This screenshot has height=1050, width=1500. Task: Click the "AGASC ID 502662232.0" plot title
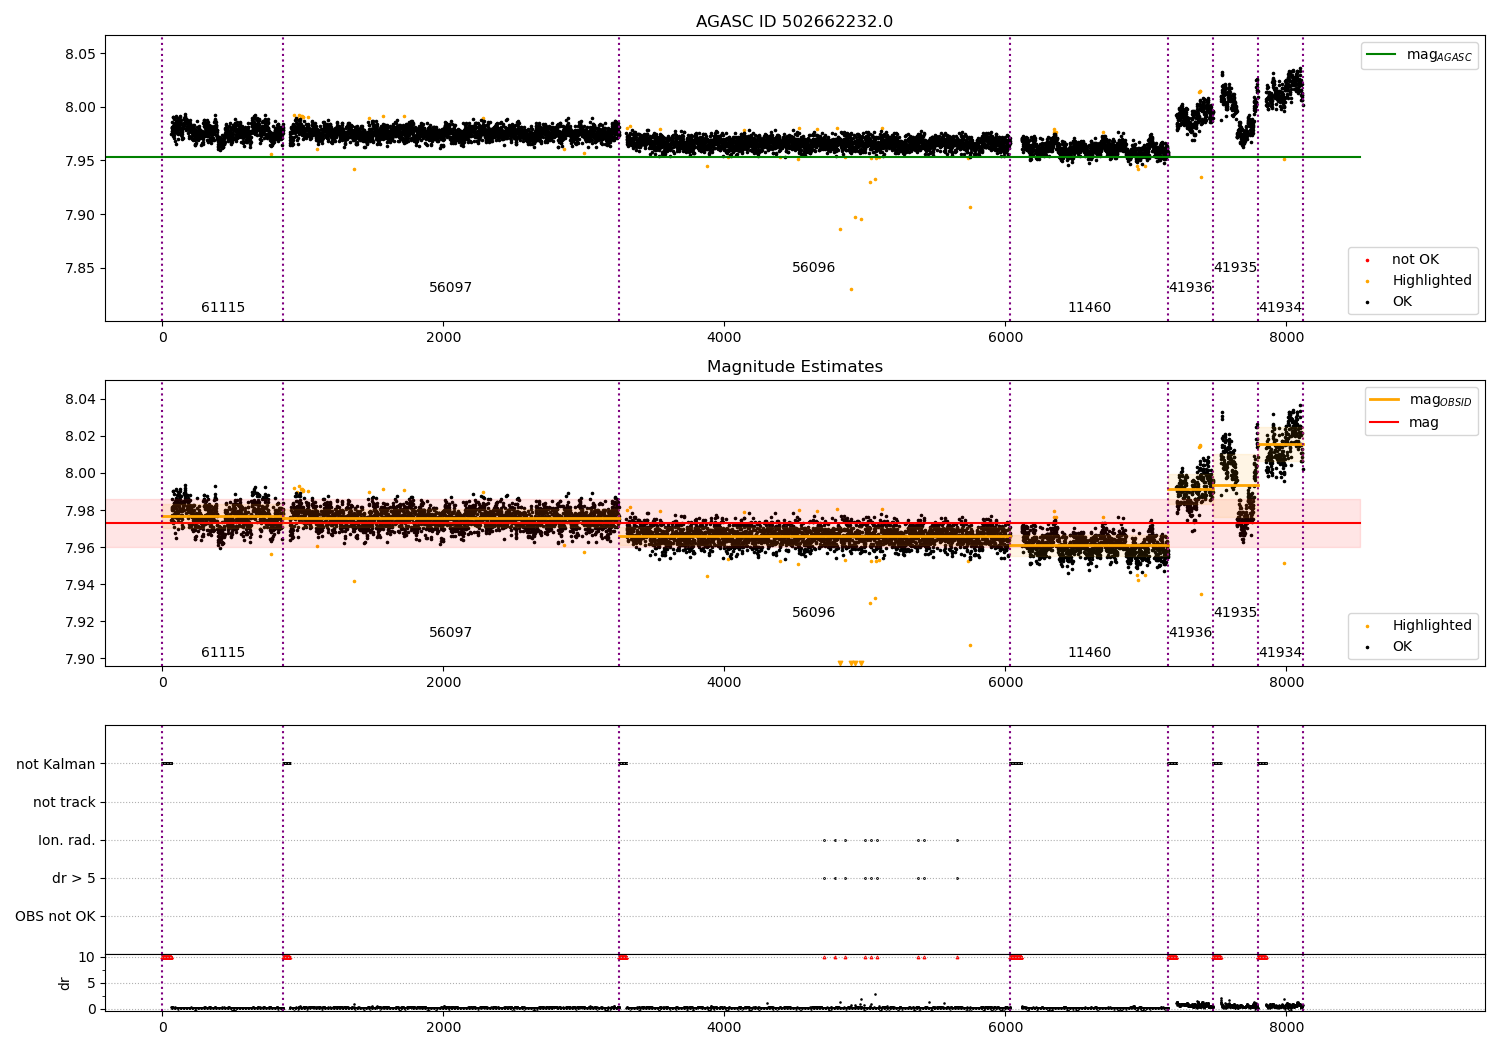point(794,22)
